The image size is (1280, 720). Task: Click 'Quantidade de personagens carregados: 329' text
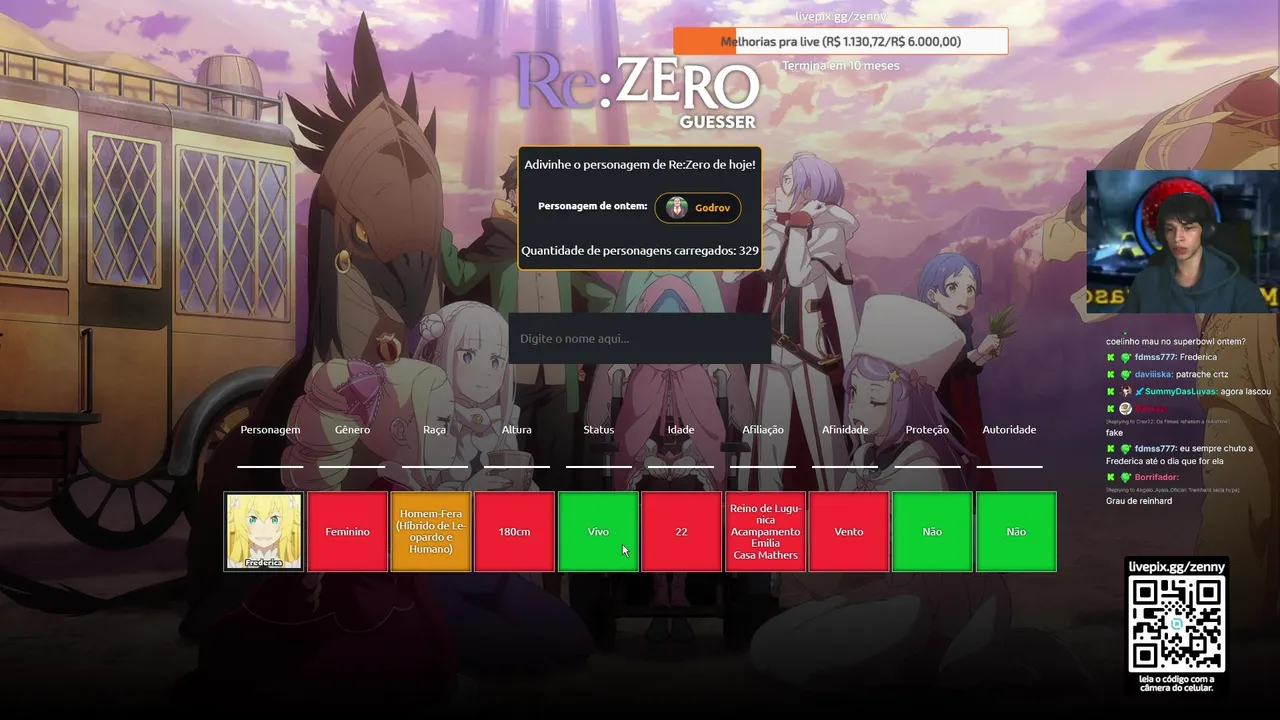tap(640, 251)
